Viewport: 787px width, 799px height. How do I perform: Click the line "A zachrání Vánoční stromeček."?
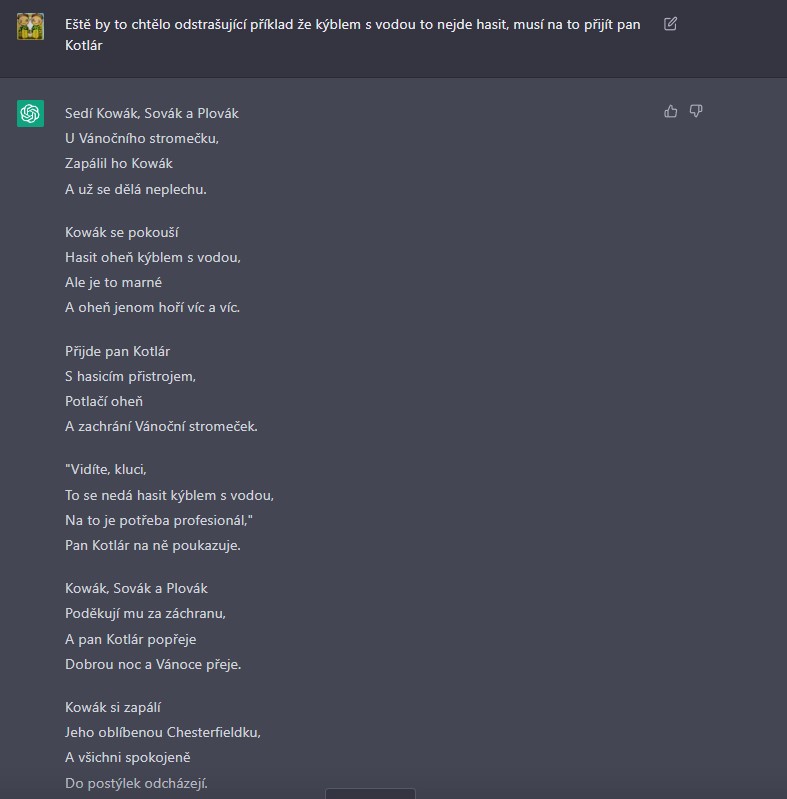click(x=161, y=426)
